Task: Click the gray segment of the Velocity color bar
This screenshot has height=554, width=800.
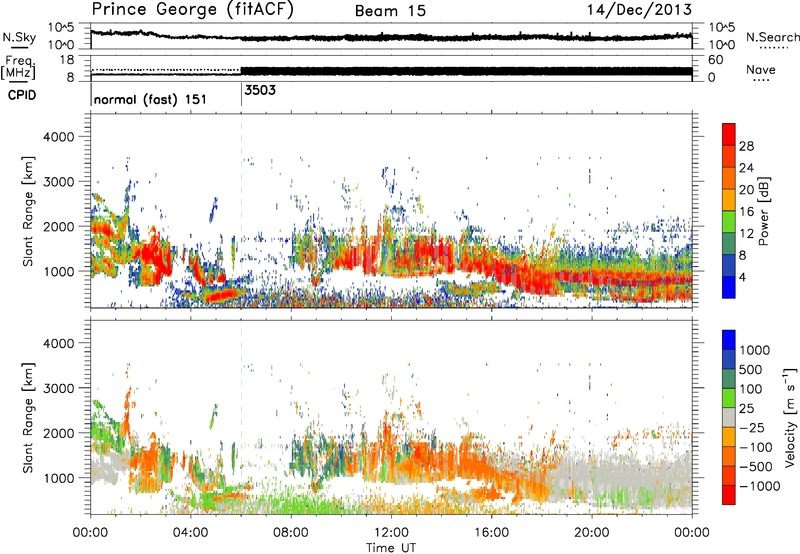Action: click(729, 417)
